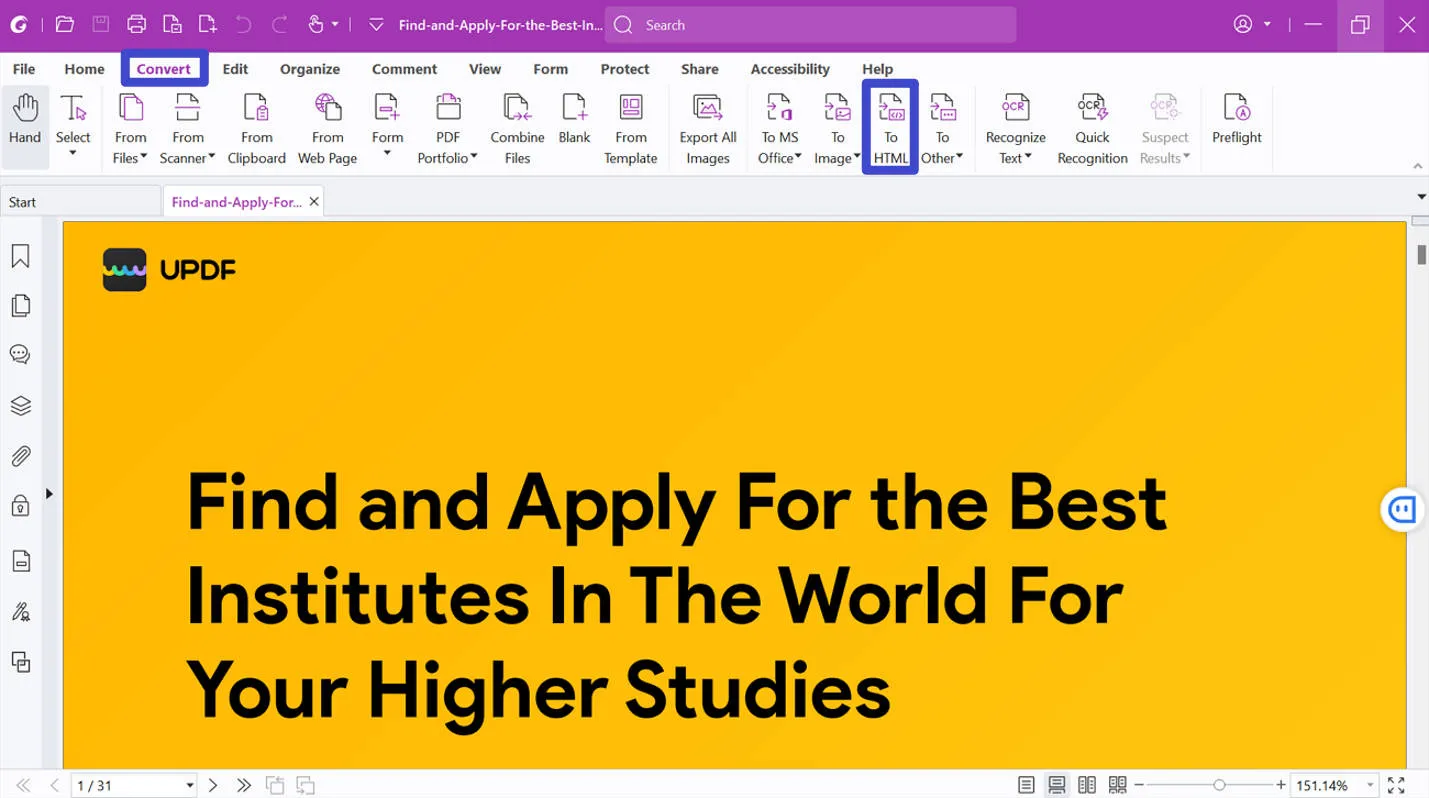This screenshot has height=798, width=1429.
Task: Switch to Protect ribbon tab
Action: pyautogui.click(x=625, y=69)
